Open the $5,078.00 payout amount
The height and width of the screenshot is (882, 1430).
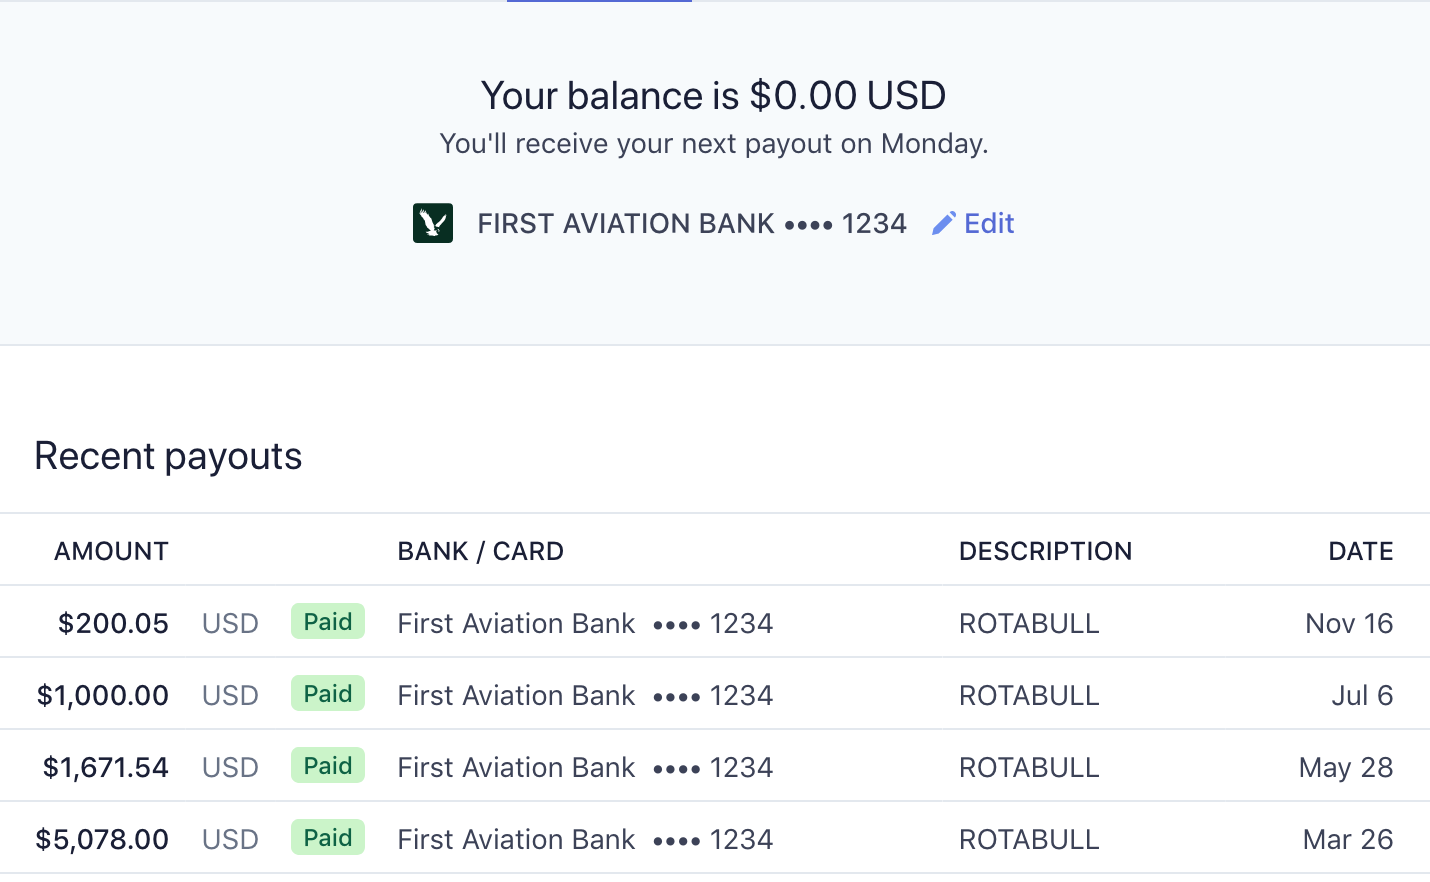click(x=102, y=839)
